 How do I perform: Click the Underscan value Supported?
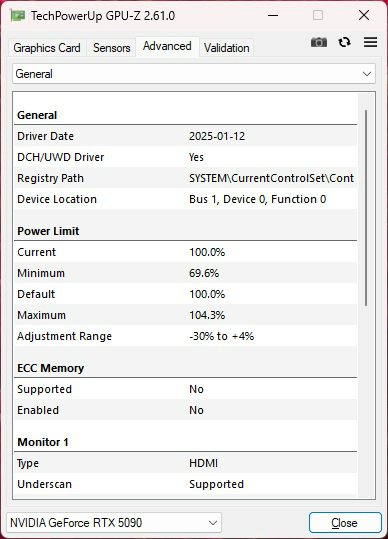pos(216,484)
